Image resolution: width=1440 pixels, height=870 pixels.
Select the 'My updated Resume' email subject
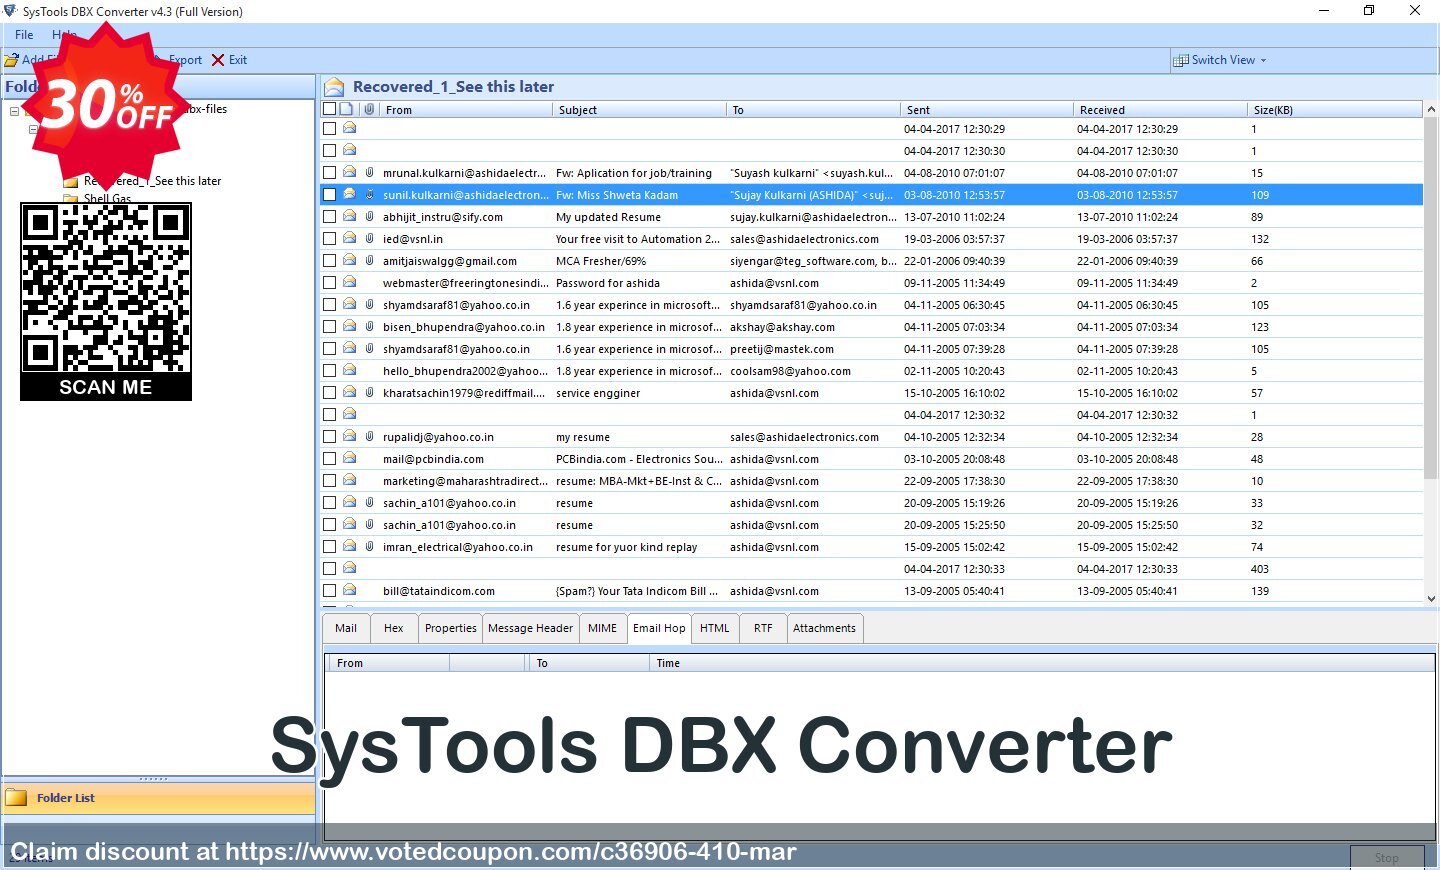[608, 217]
